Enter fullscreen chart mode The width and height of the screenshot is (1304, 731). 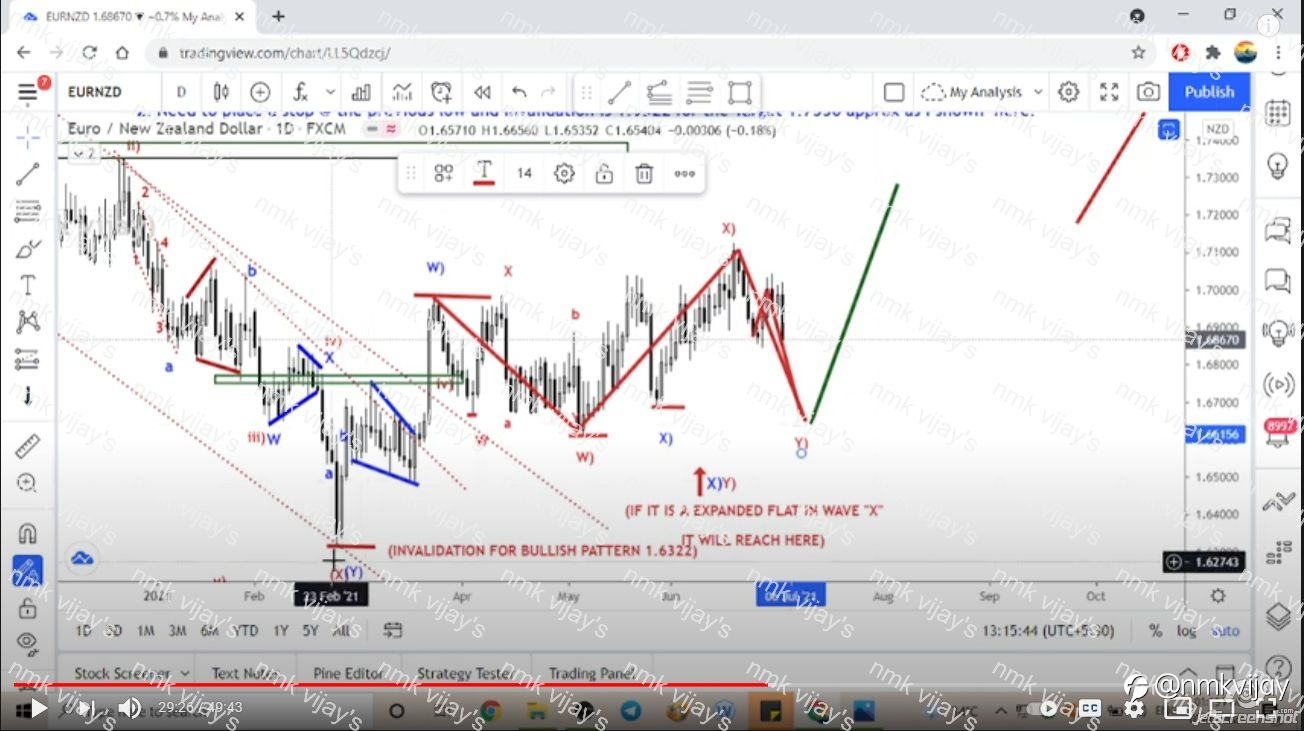point(1109,92)
